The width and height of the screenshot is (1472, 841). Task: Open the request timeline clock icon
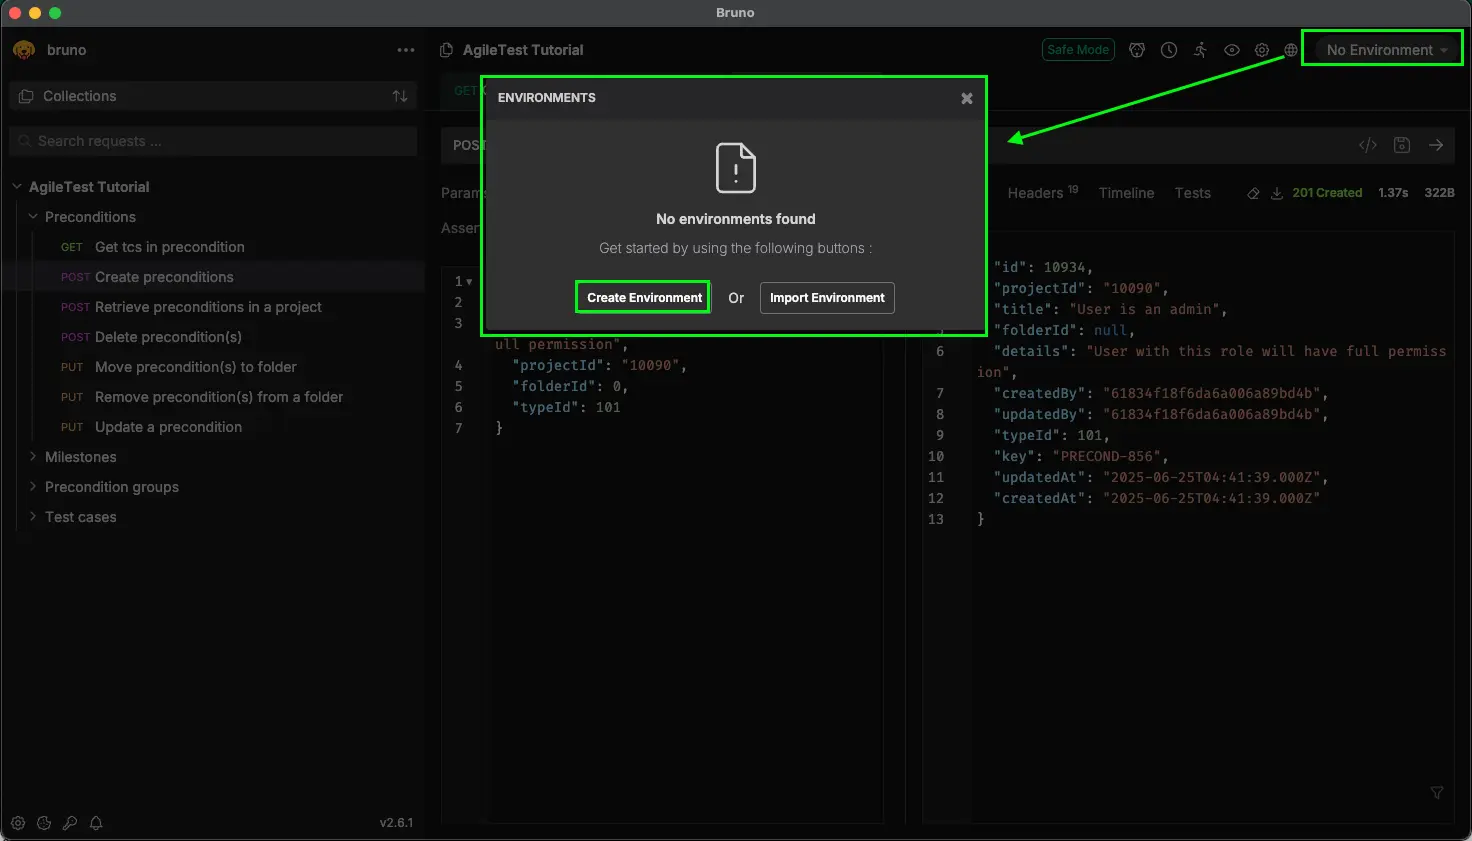(1169, 50)
